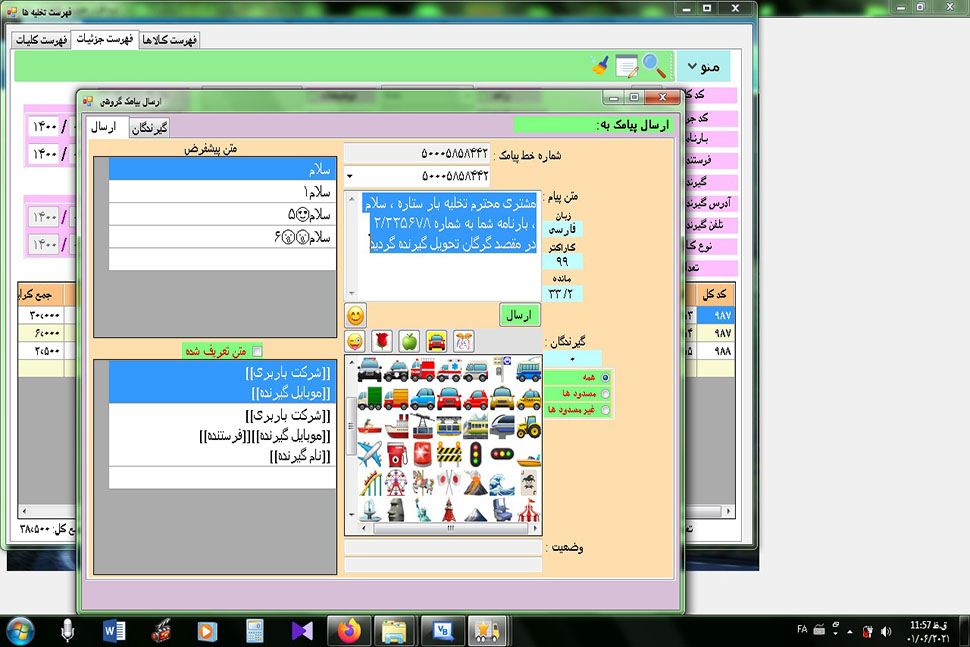Click the broom clear icon in toolbar
This screenshot has height=647, width=970.
pos(600,66)
